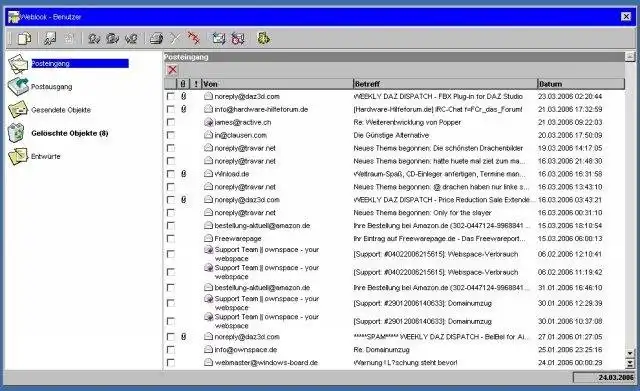Click the red crossed delete toolbar icon
Viewport: 640px width, 391px height.
point(193,38)
